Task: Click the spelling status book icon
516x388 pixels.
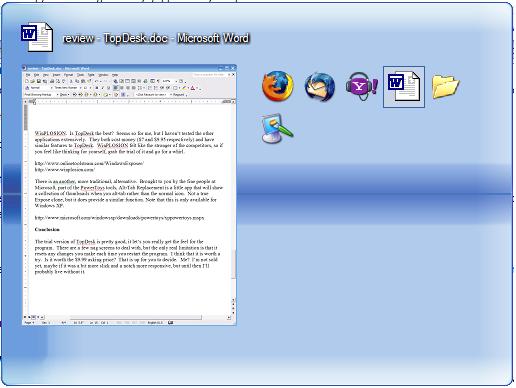Action: 170,323
